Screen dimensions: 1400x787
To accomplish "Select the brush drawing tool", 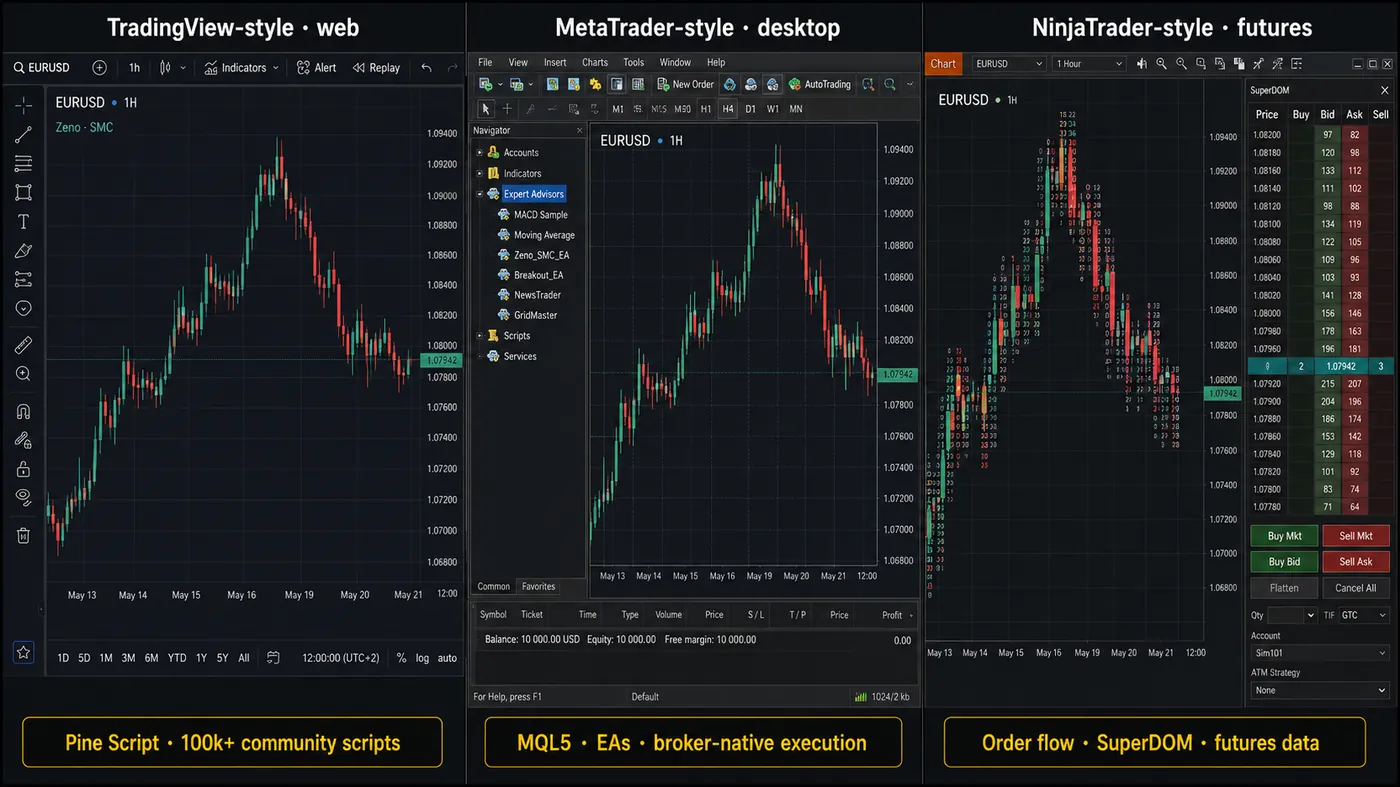I will [23, 251].
